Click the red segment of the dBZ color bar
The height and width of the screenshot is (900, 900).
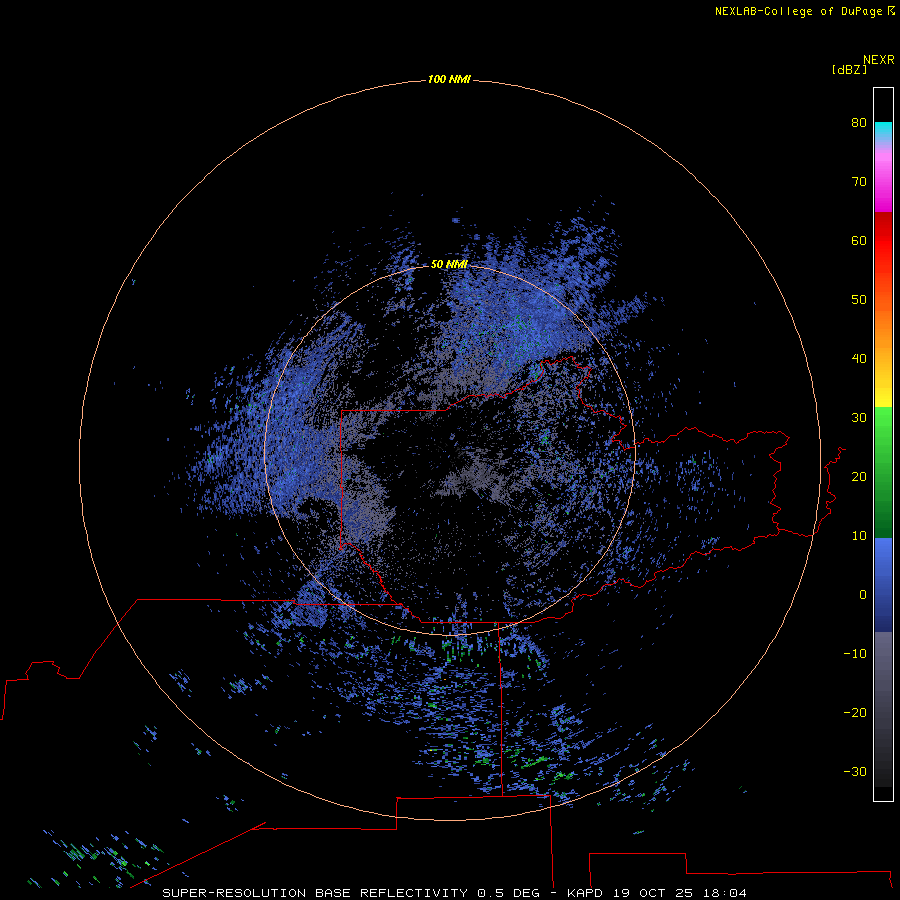(883, 241)
